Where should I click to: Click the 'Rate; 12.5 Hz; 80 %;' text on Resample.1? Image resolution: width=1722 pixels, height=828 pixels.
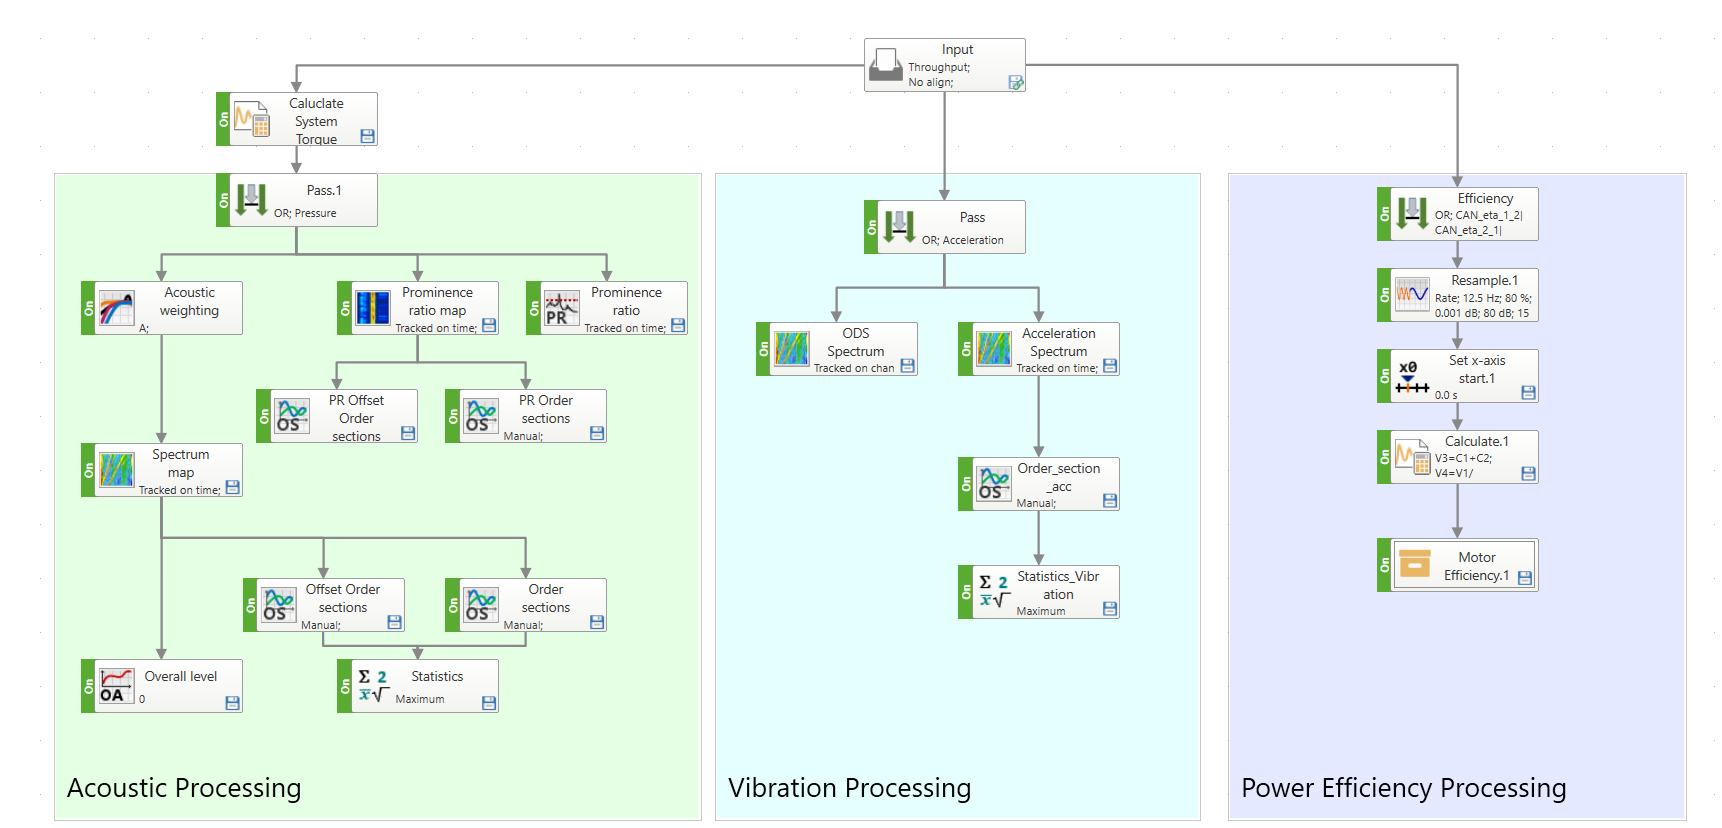pyautogui.click(x=1483, y=298)
